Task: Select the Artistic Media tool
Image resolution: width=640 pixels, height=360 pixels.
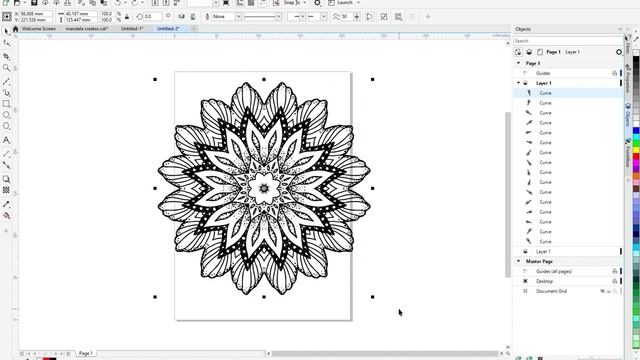Action: 6,93
